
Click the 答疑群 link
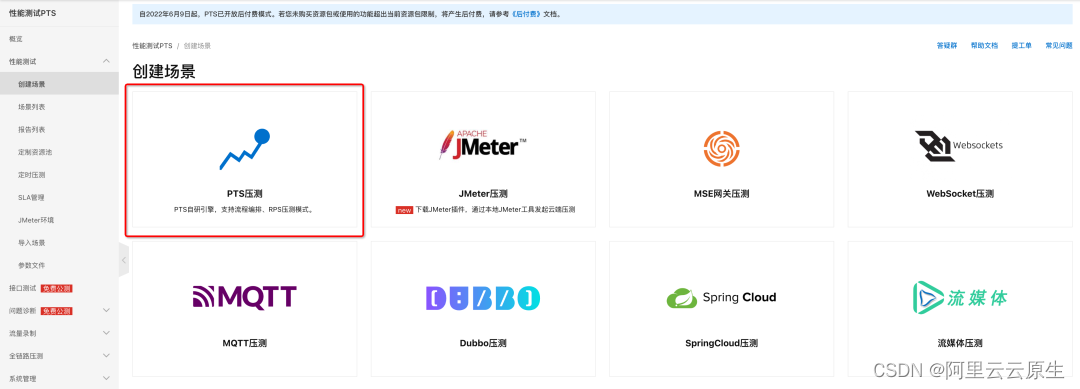(946, 45)
